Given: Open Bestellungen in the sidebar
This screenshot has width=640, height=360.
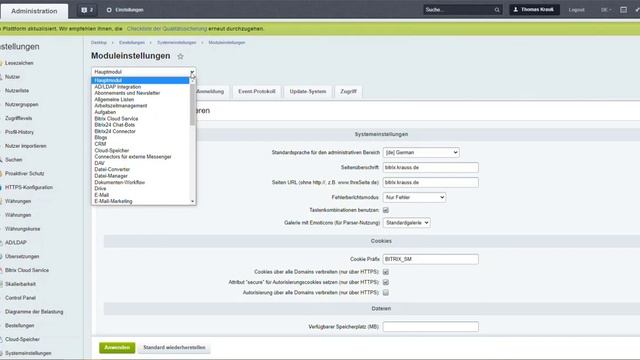Looking at the screenshot, I should (20, 326).
